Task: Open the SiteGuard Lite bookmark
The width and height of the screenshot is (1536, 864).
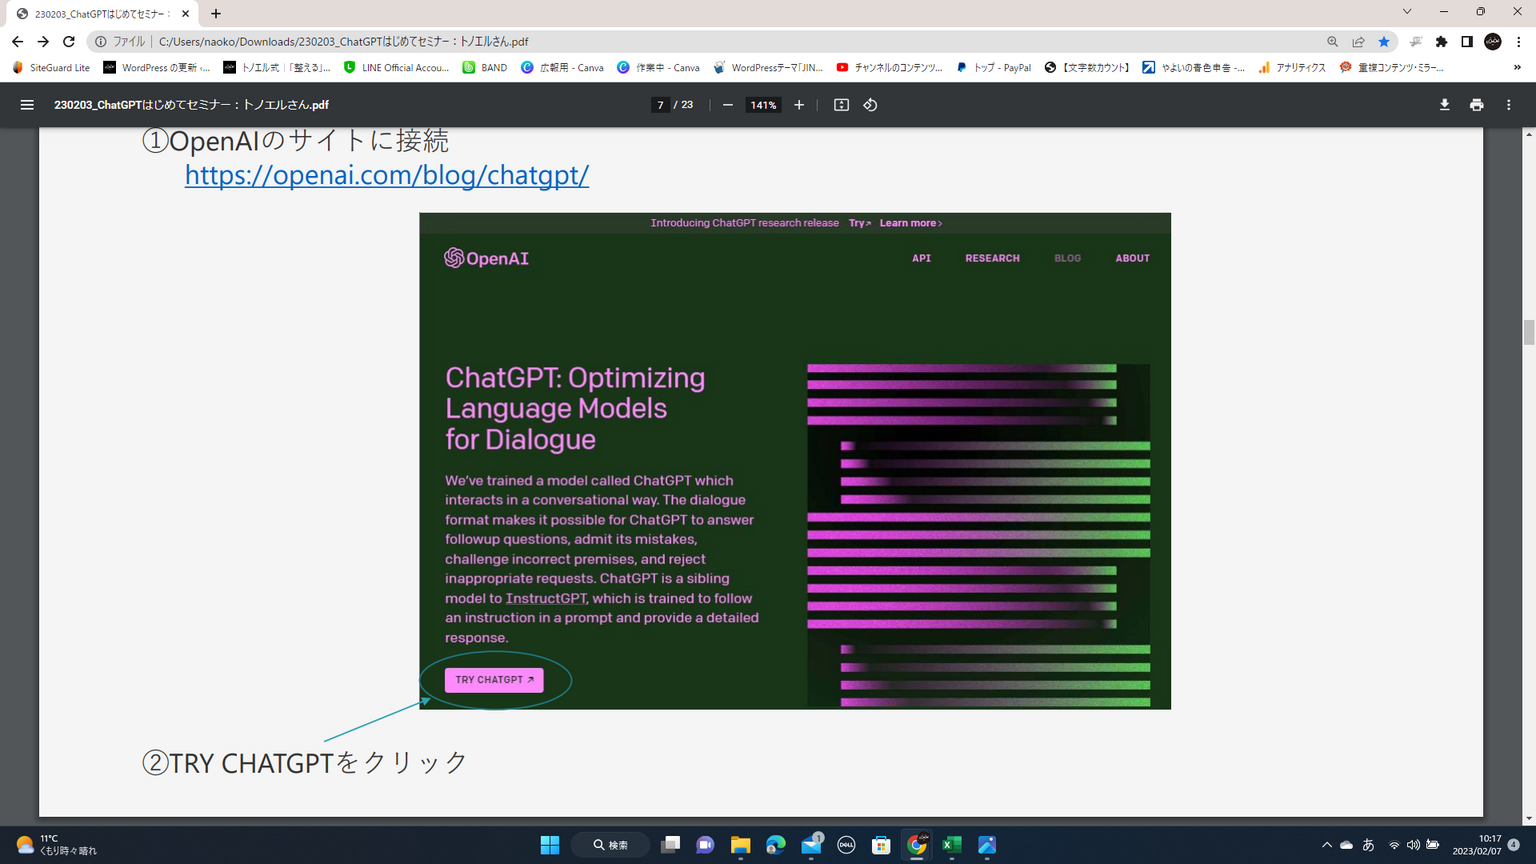Action: (51, 68)
